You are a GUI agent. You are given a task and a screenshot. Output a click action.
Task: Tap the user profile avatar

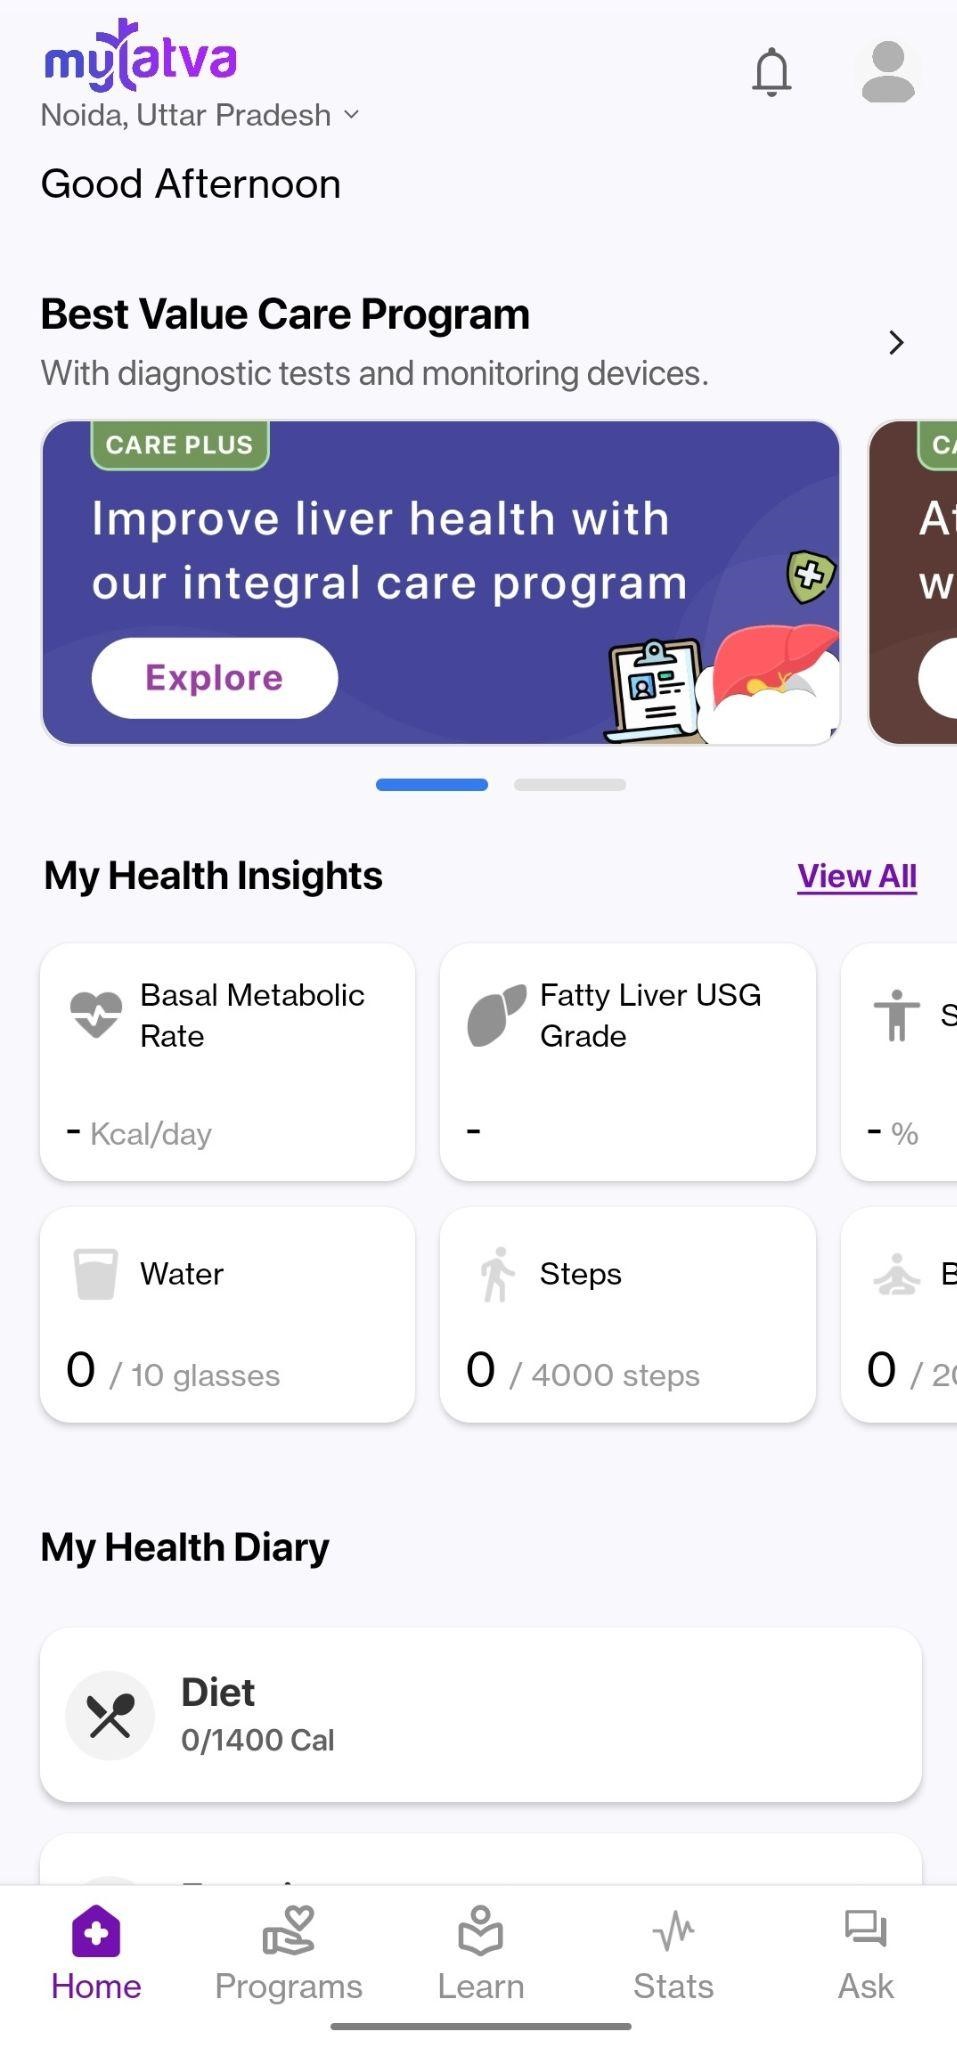(887, 72)
